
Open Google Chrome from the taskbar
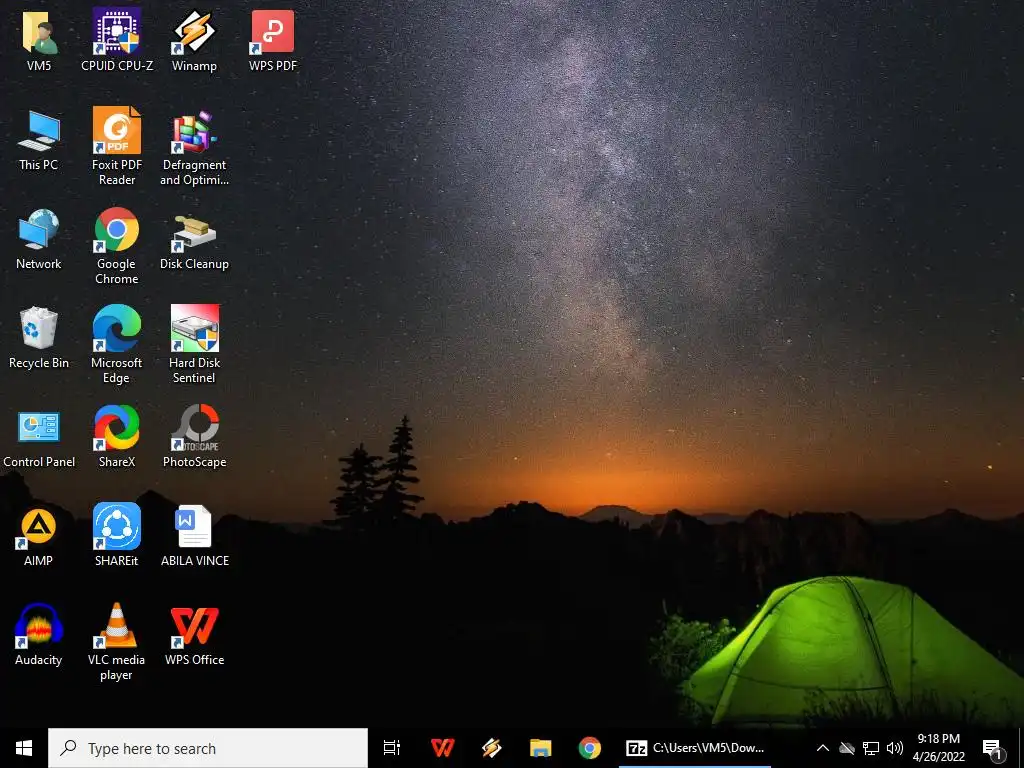(589, 748)
